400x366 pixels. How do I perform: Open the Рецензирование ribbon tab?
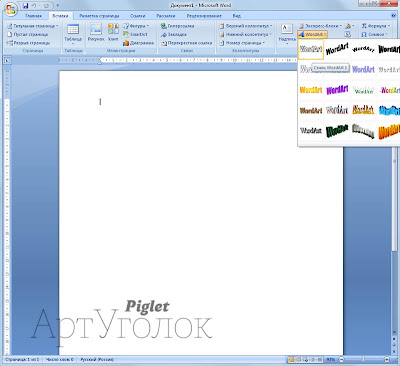point(204,16)
